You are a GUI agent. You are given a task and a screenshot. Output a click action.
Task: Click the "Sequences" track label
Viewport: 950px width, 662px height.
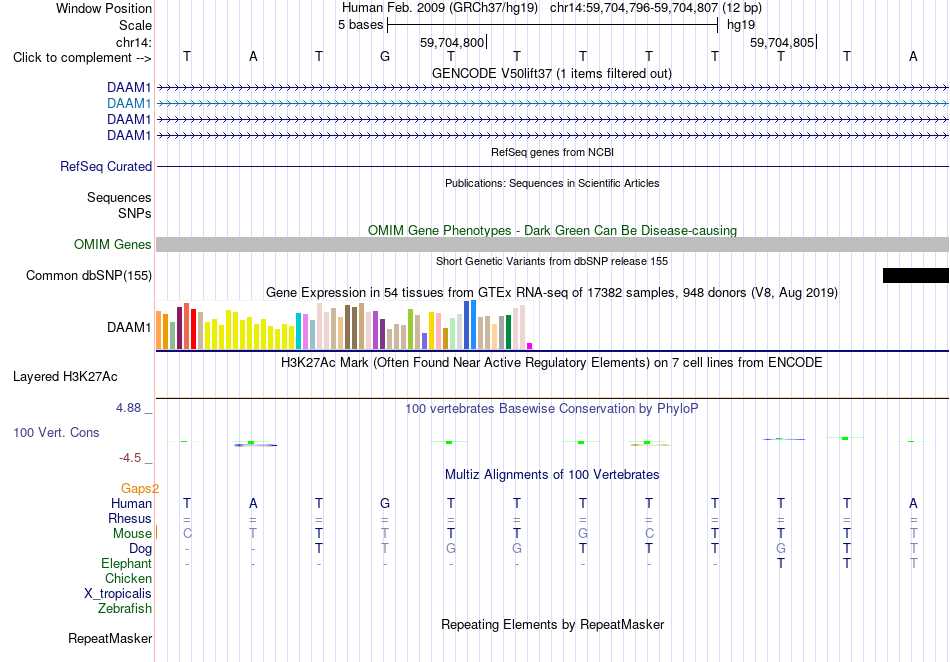(x=119, y=197)
